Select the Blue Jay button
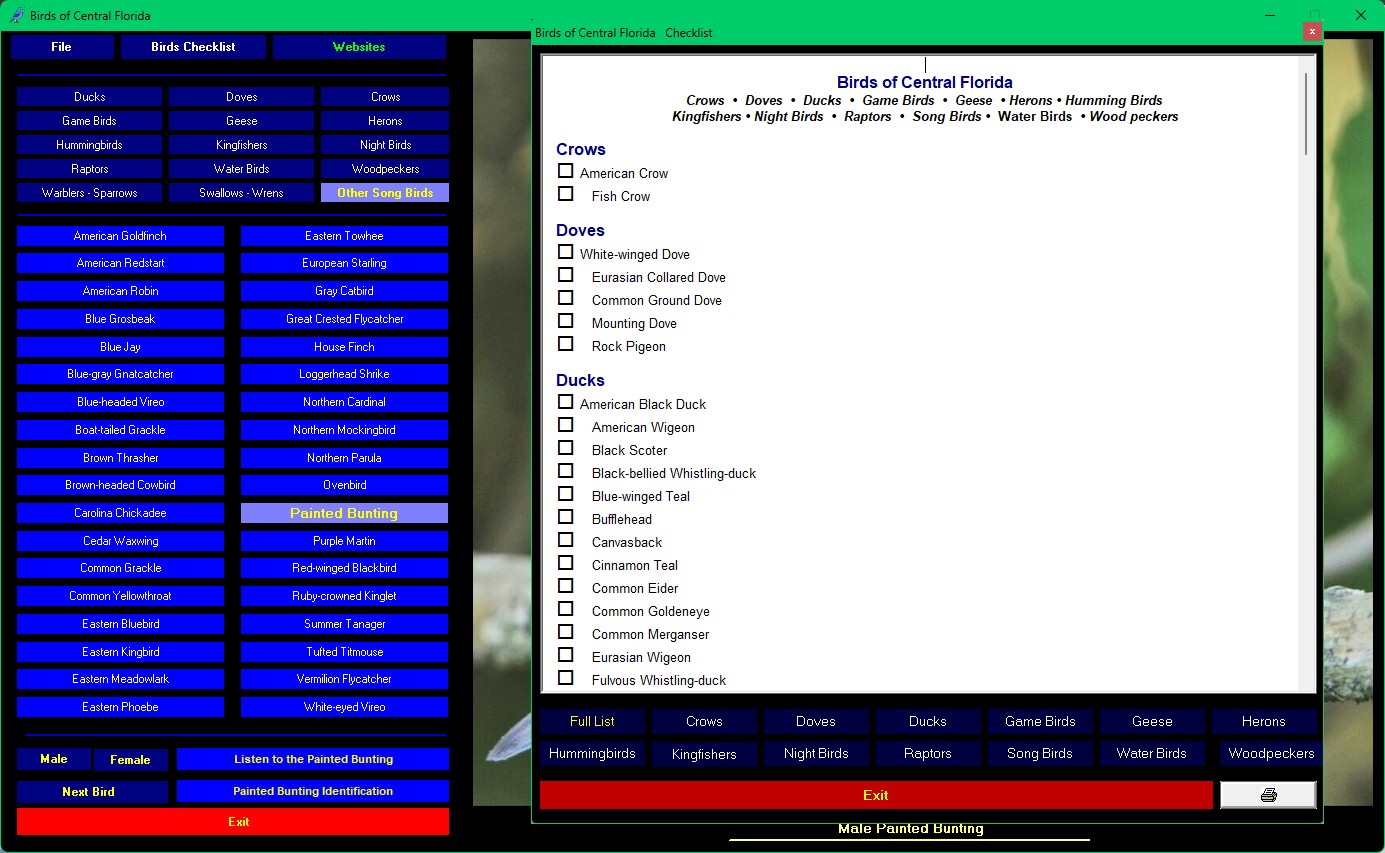This screenshot has width=1385, height=853. coord(120,347)
